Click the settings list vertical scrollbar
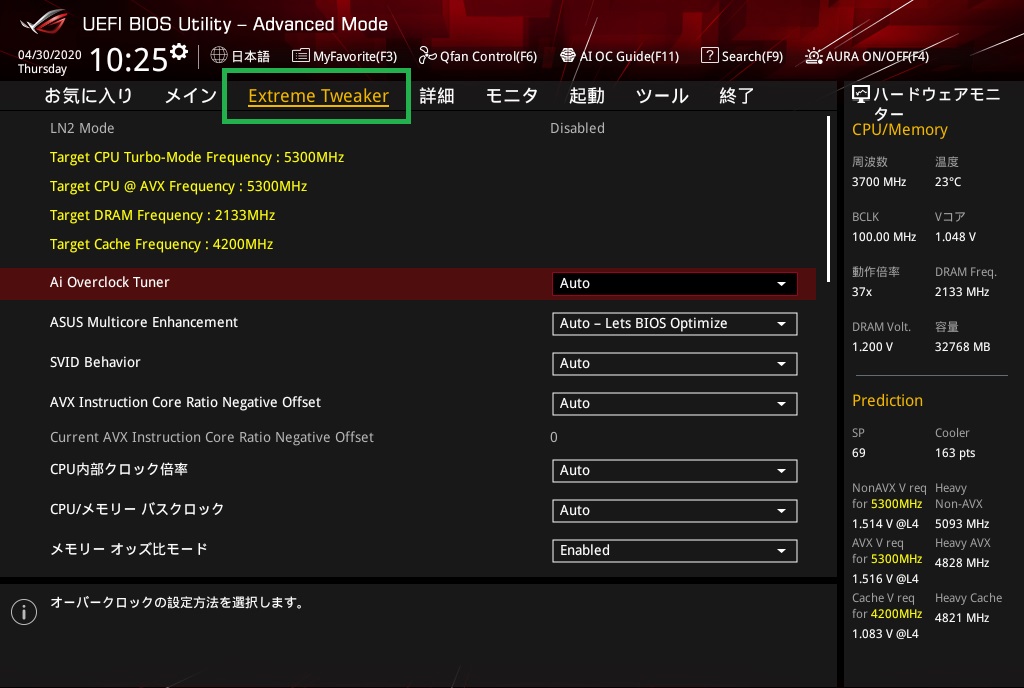Image resolution: width=1024 pixels, height=688 pixels. [x=828, y=199]
